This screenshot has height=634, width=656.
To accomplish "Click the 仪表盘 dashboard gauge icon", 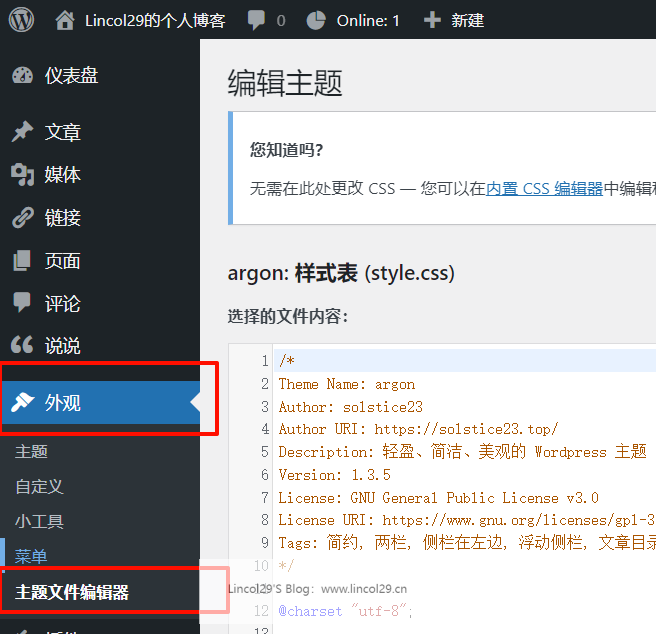I will pyautogui.click(x=22, y=76).
